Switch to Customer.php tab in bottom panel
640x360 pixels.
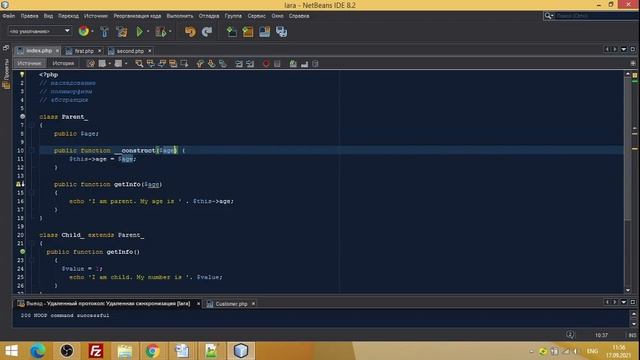click(231, 304)
